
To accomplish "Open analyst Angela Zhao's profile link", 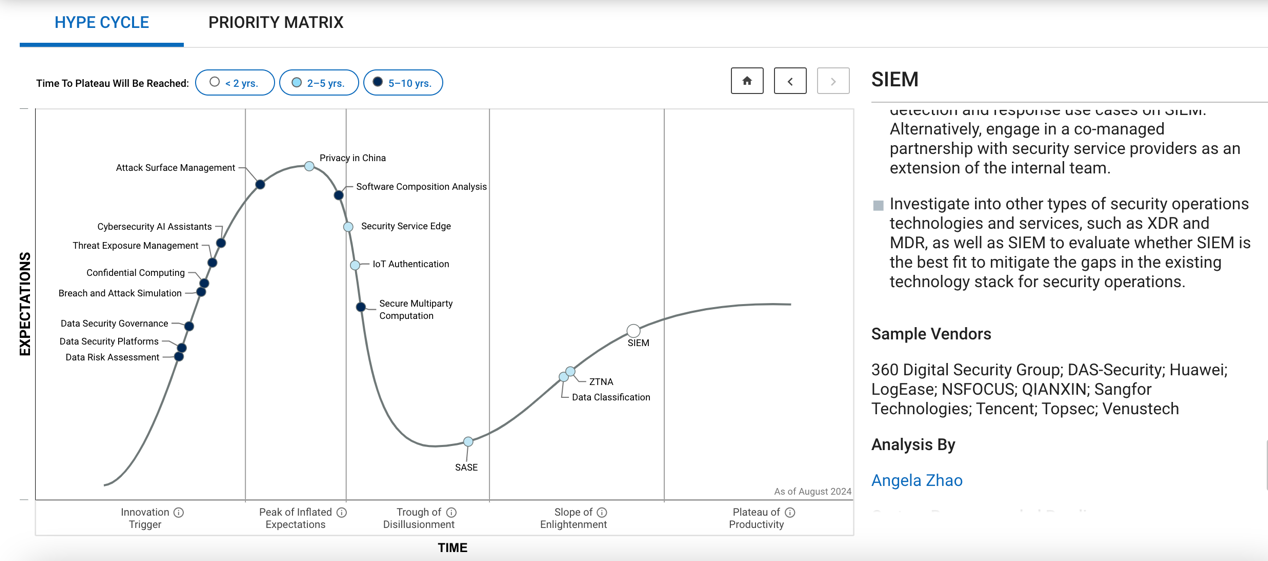I will point(917,480).
